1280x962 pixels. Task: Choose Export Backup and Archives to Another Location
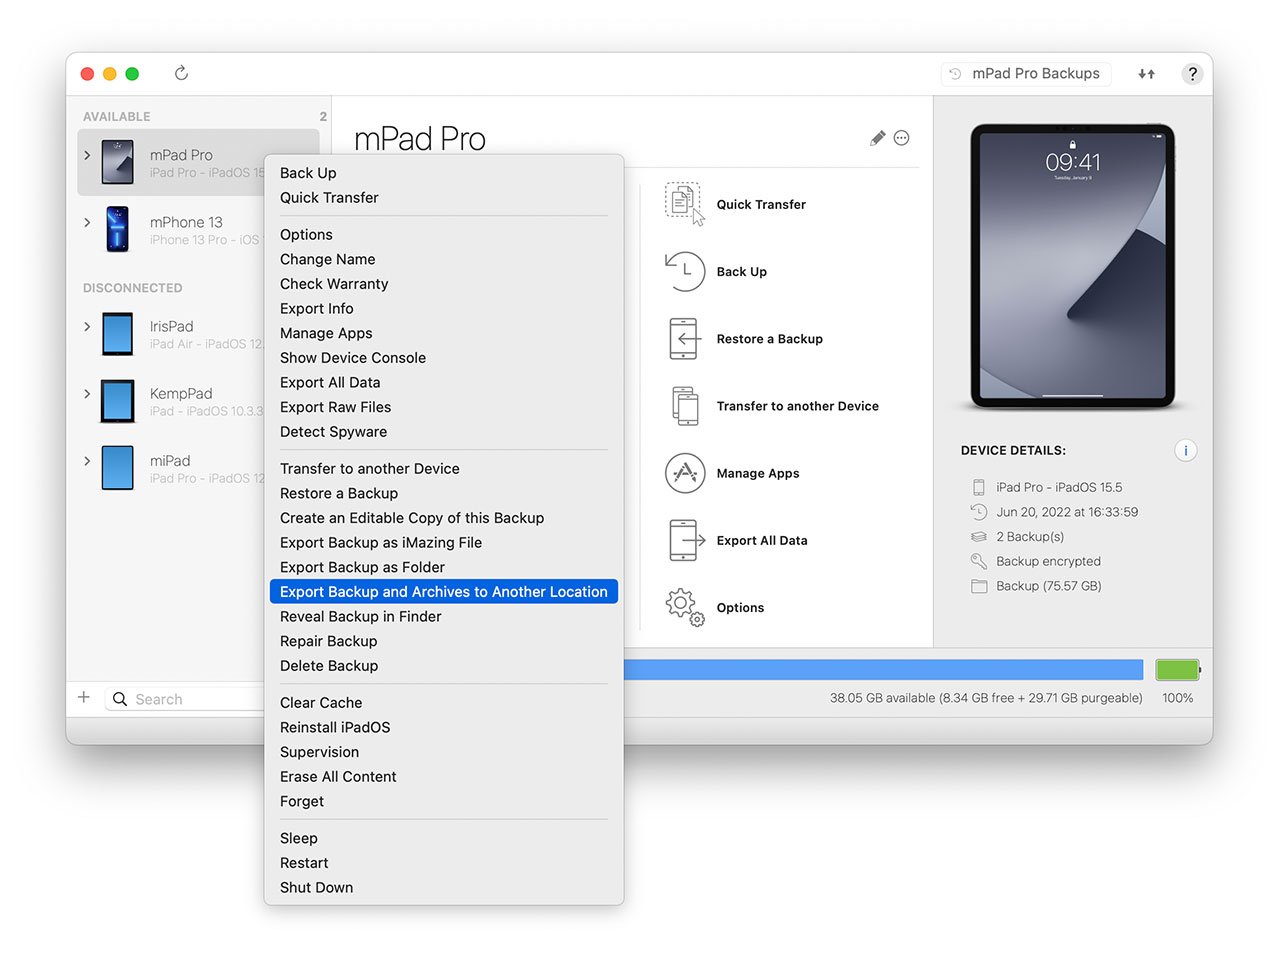pyautogui.click(x=444, y=592)
